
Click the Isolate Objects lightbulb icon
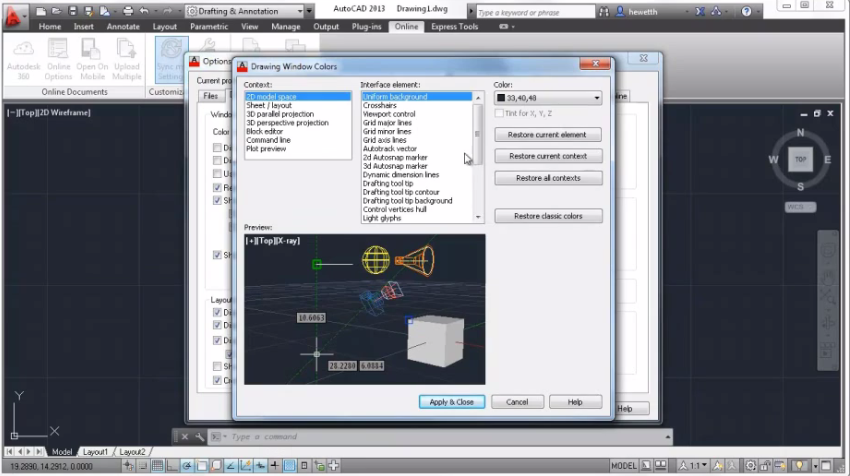click(x=800, y=466)
